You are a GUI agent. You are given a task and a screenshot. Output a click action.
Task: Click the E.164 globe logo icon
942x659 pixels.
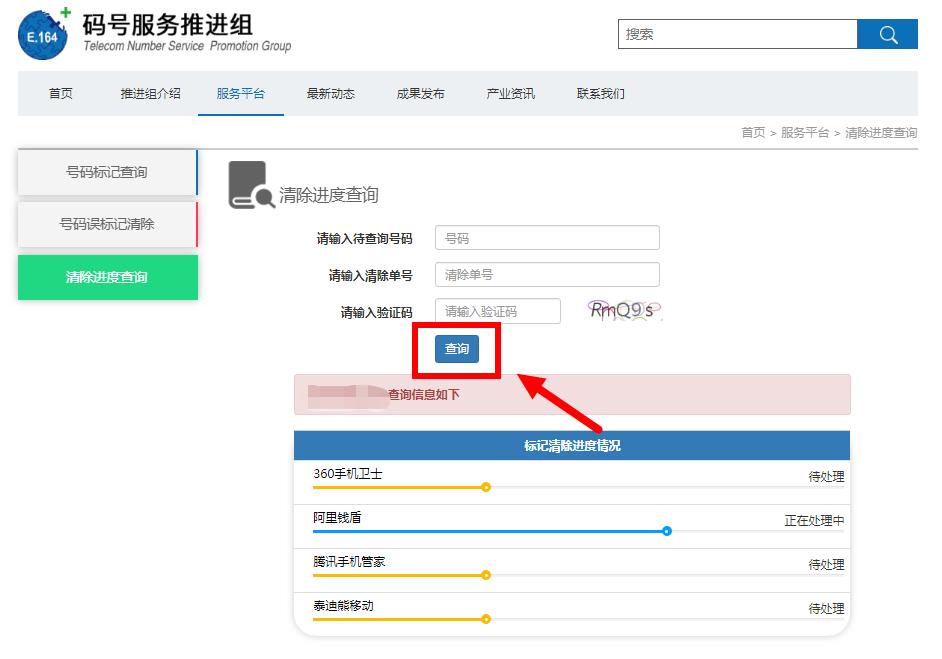click(41, 33)
